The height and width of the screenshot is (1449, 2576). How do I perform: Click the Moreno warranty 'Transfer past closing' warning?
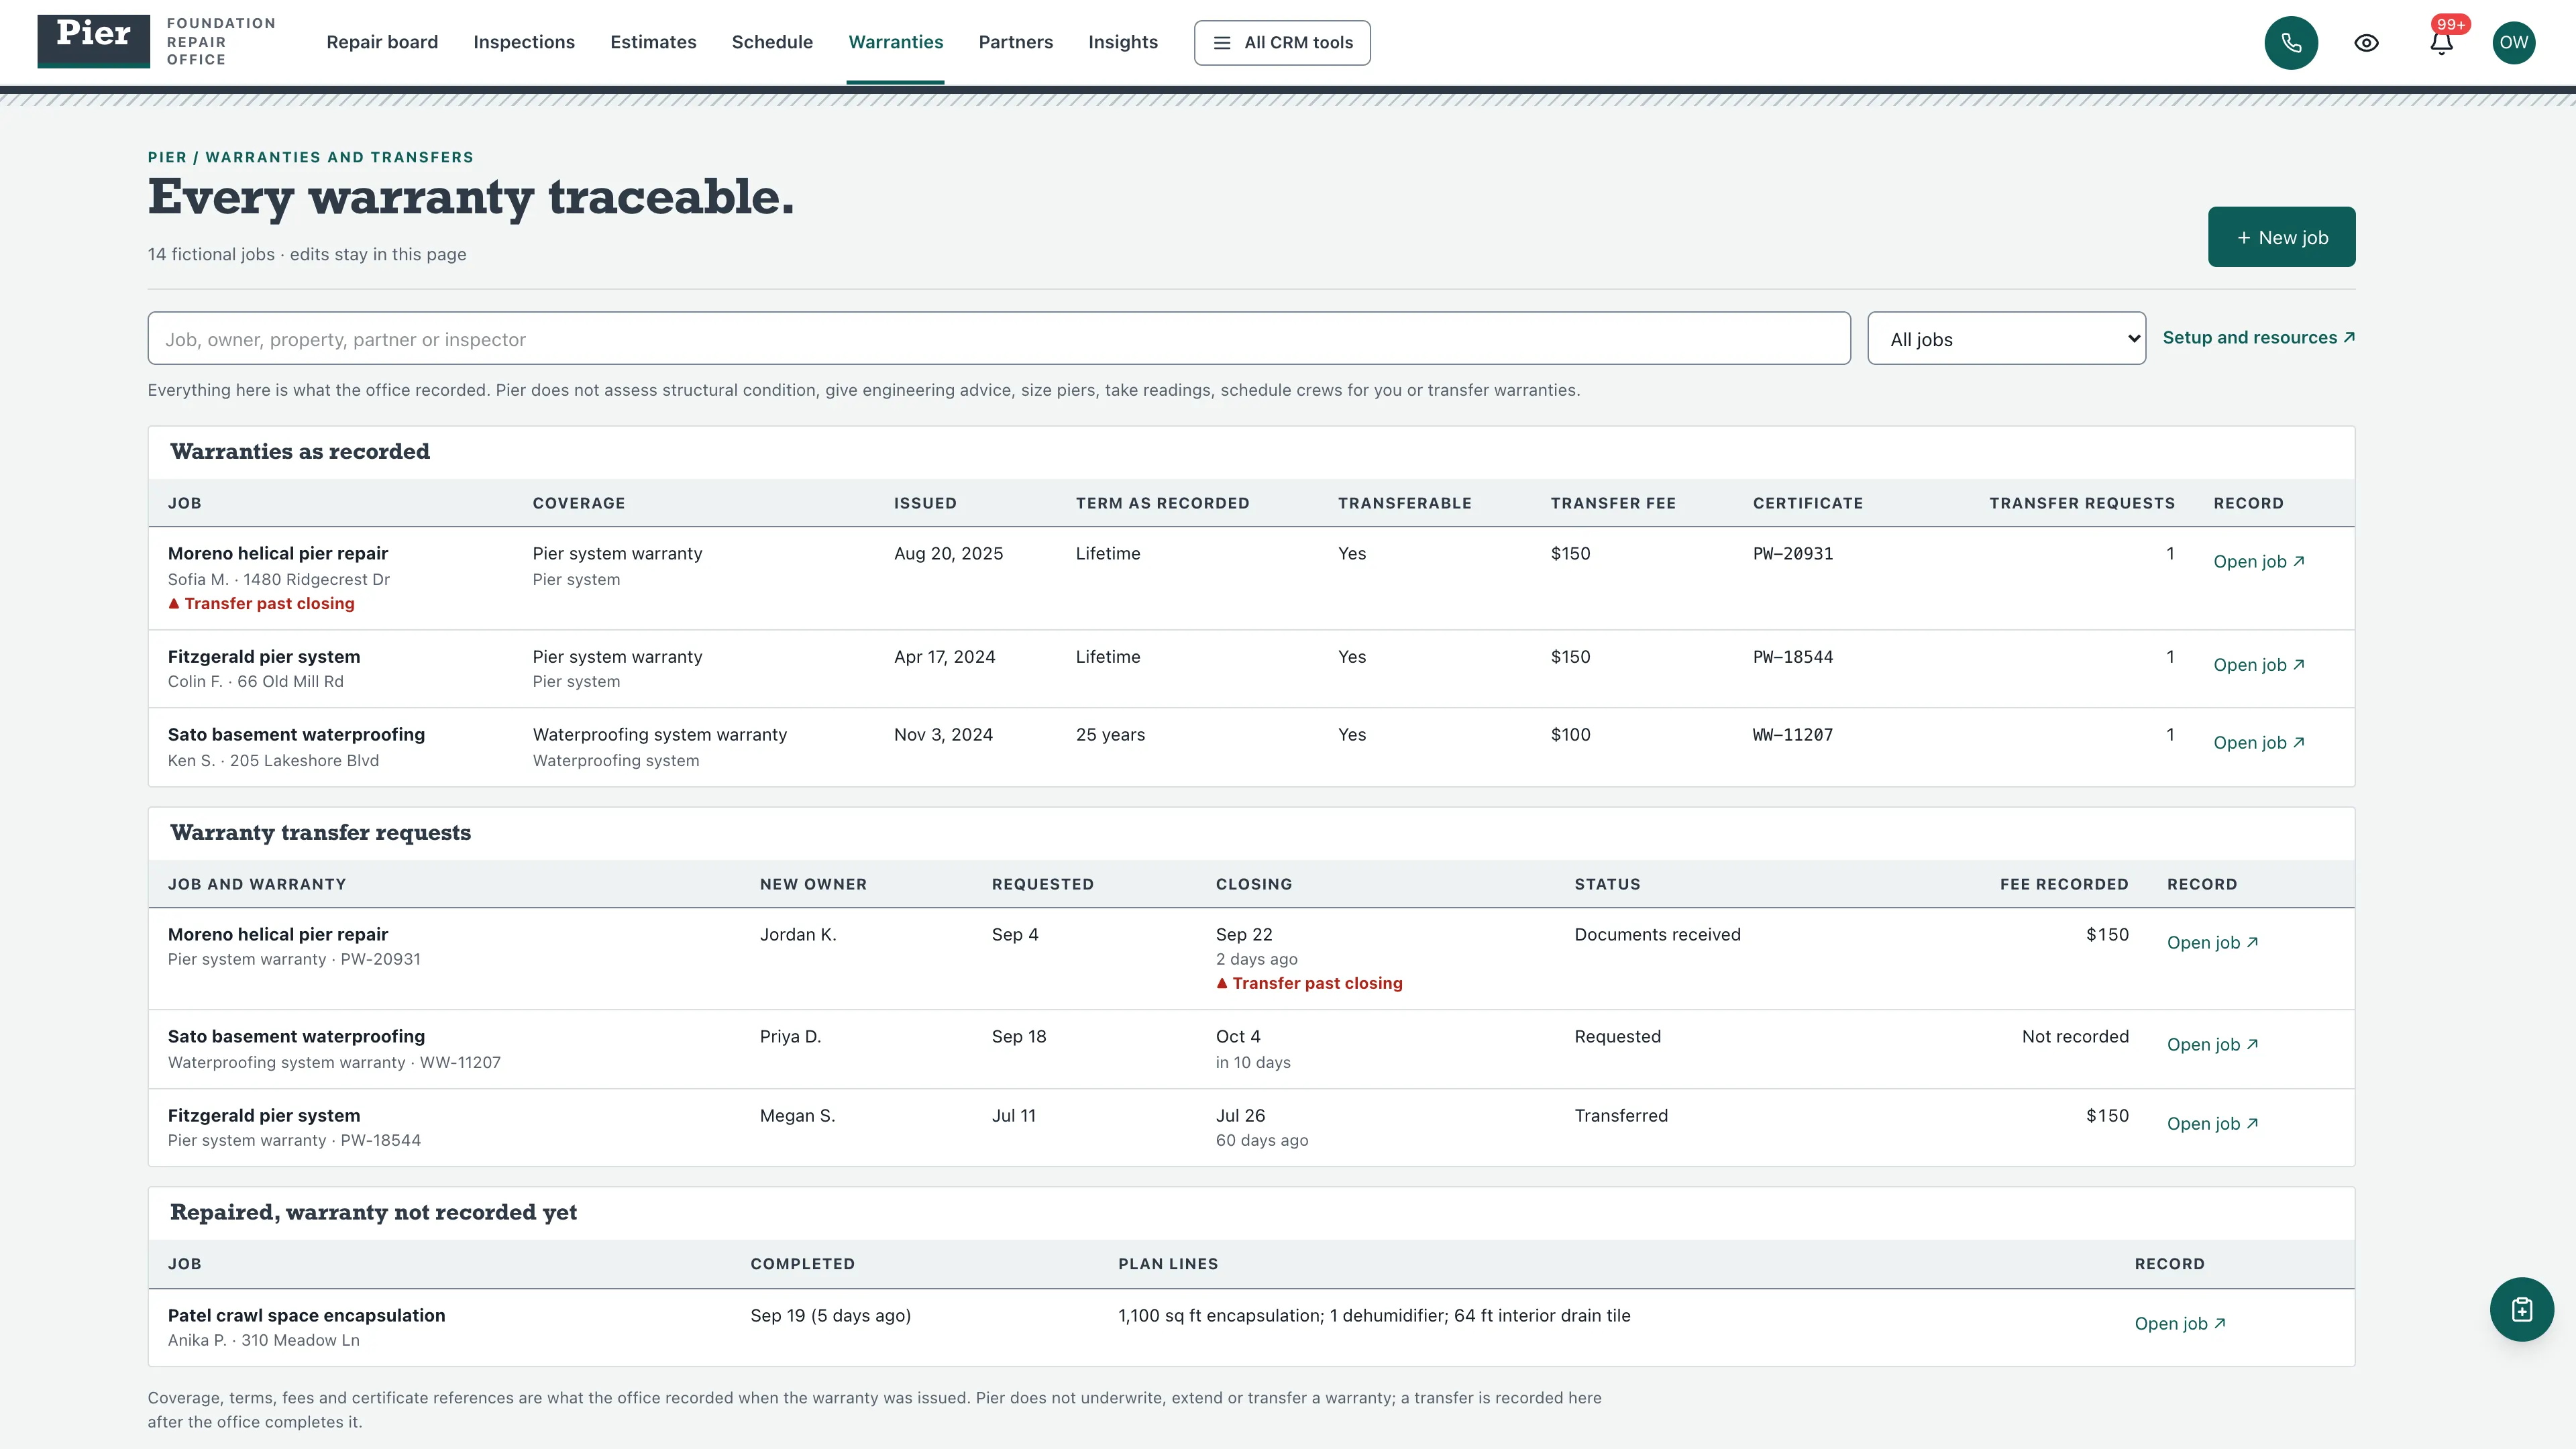pyautogui.click(x=261, y=604)
